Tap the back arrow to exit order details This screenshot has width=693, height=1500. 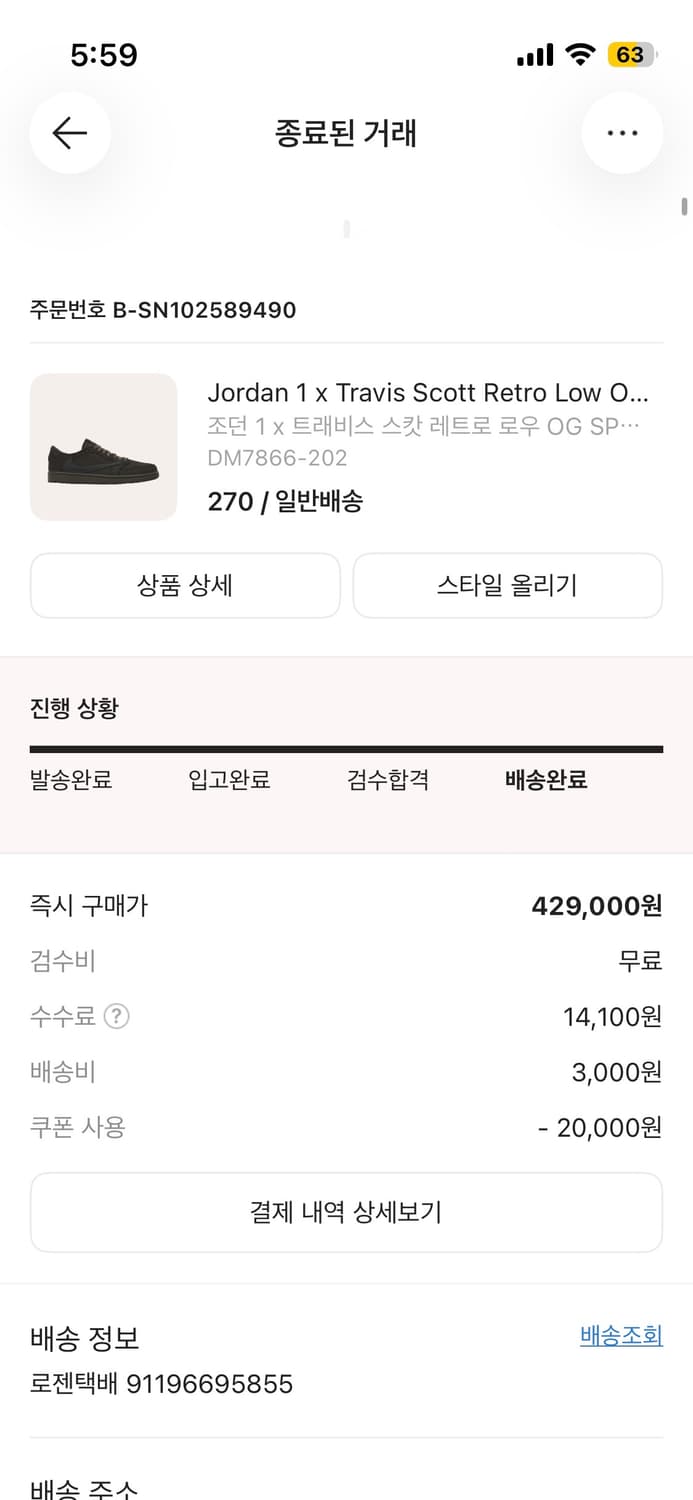coord(70,133)
